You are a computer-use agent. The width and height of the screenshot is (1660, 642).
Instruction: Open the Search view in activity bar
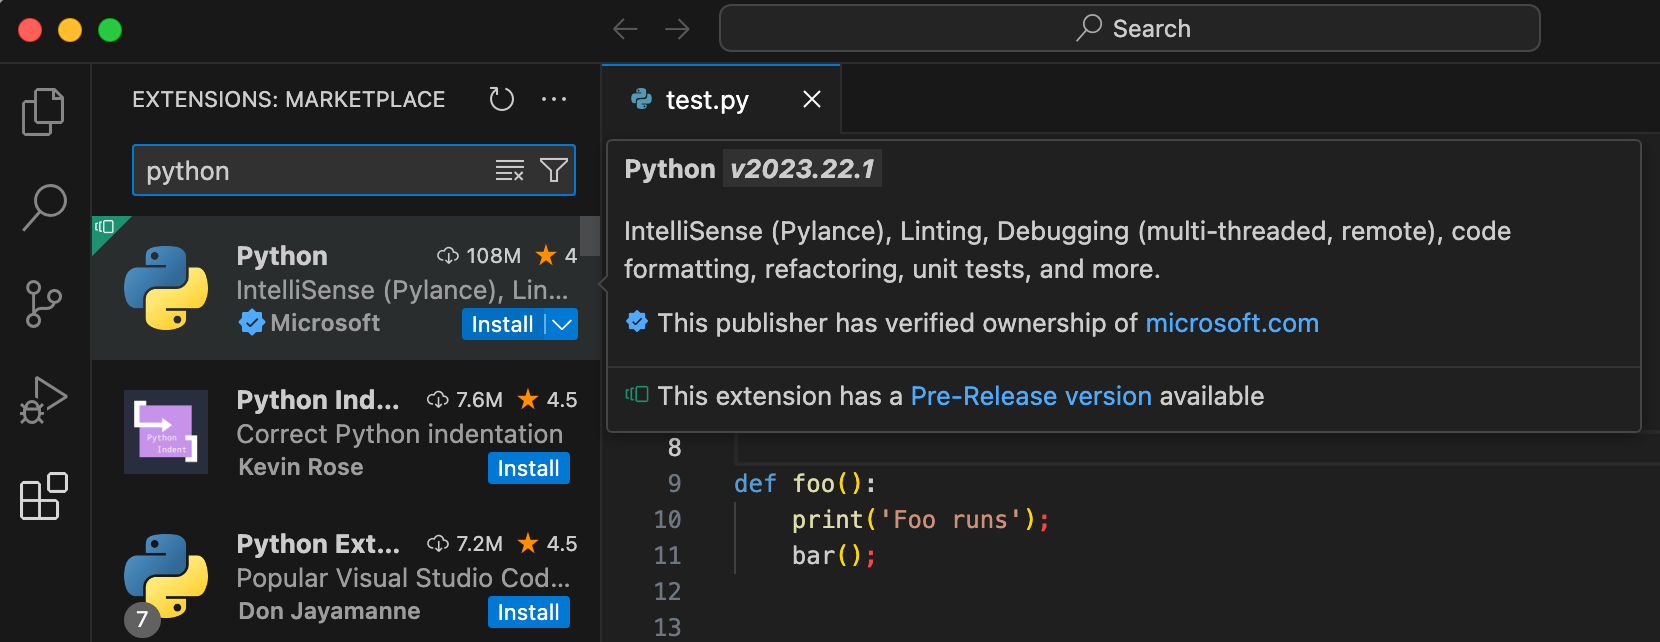click(x=44, y=207)
